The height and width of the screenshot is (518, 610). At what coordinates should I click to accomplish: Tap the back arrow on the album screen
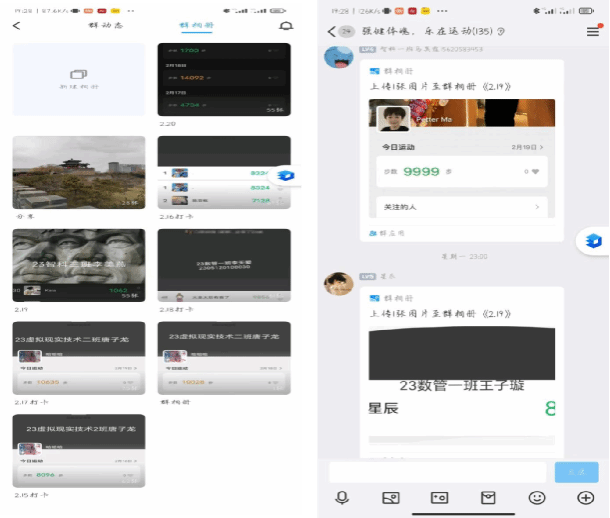pos(16,26)
